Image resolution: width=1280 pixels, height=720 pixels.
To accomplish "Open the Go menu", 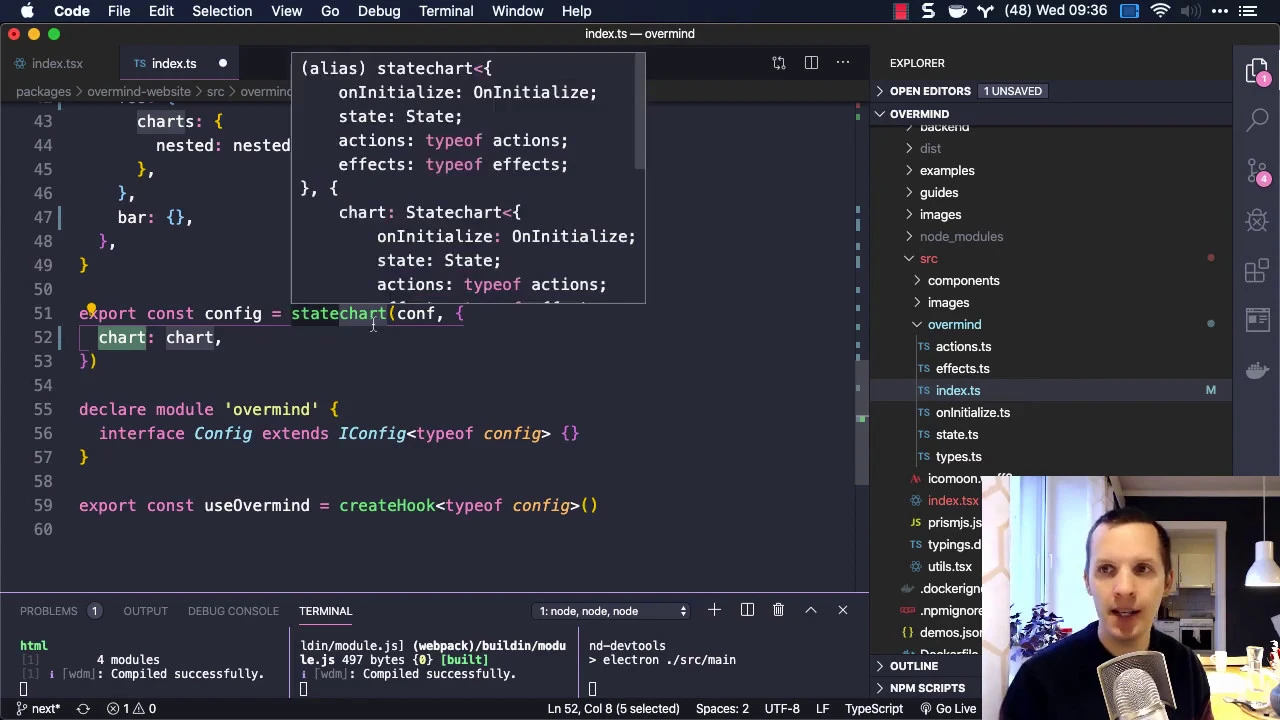I will coord(330,11).
